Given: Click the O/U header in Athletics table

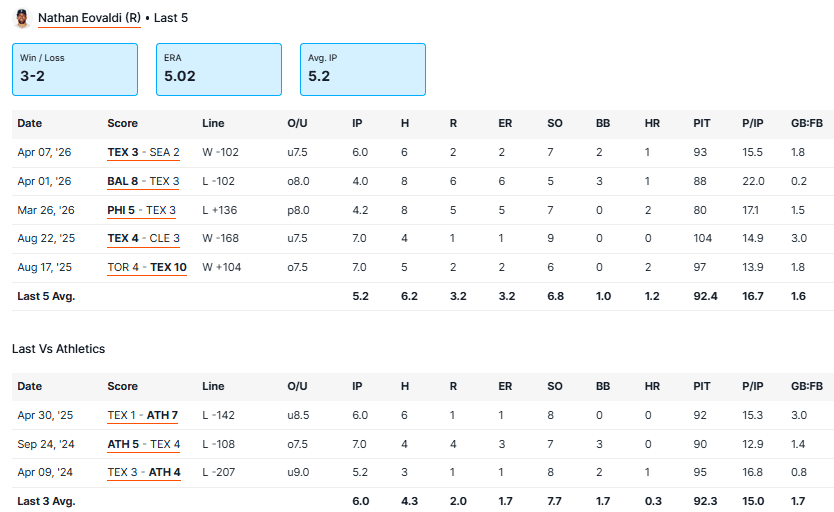Looking at the screenshot, I should tap(298, 386).
